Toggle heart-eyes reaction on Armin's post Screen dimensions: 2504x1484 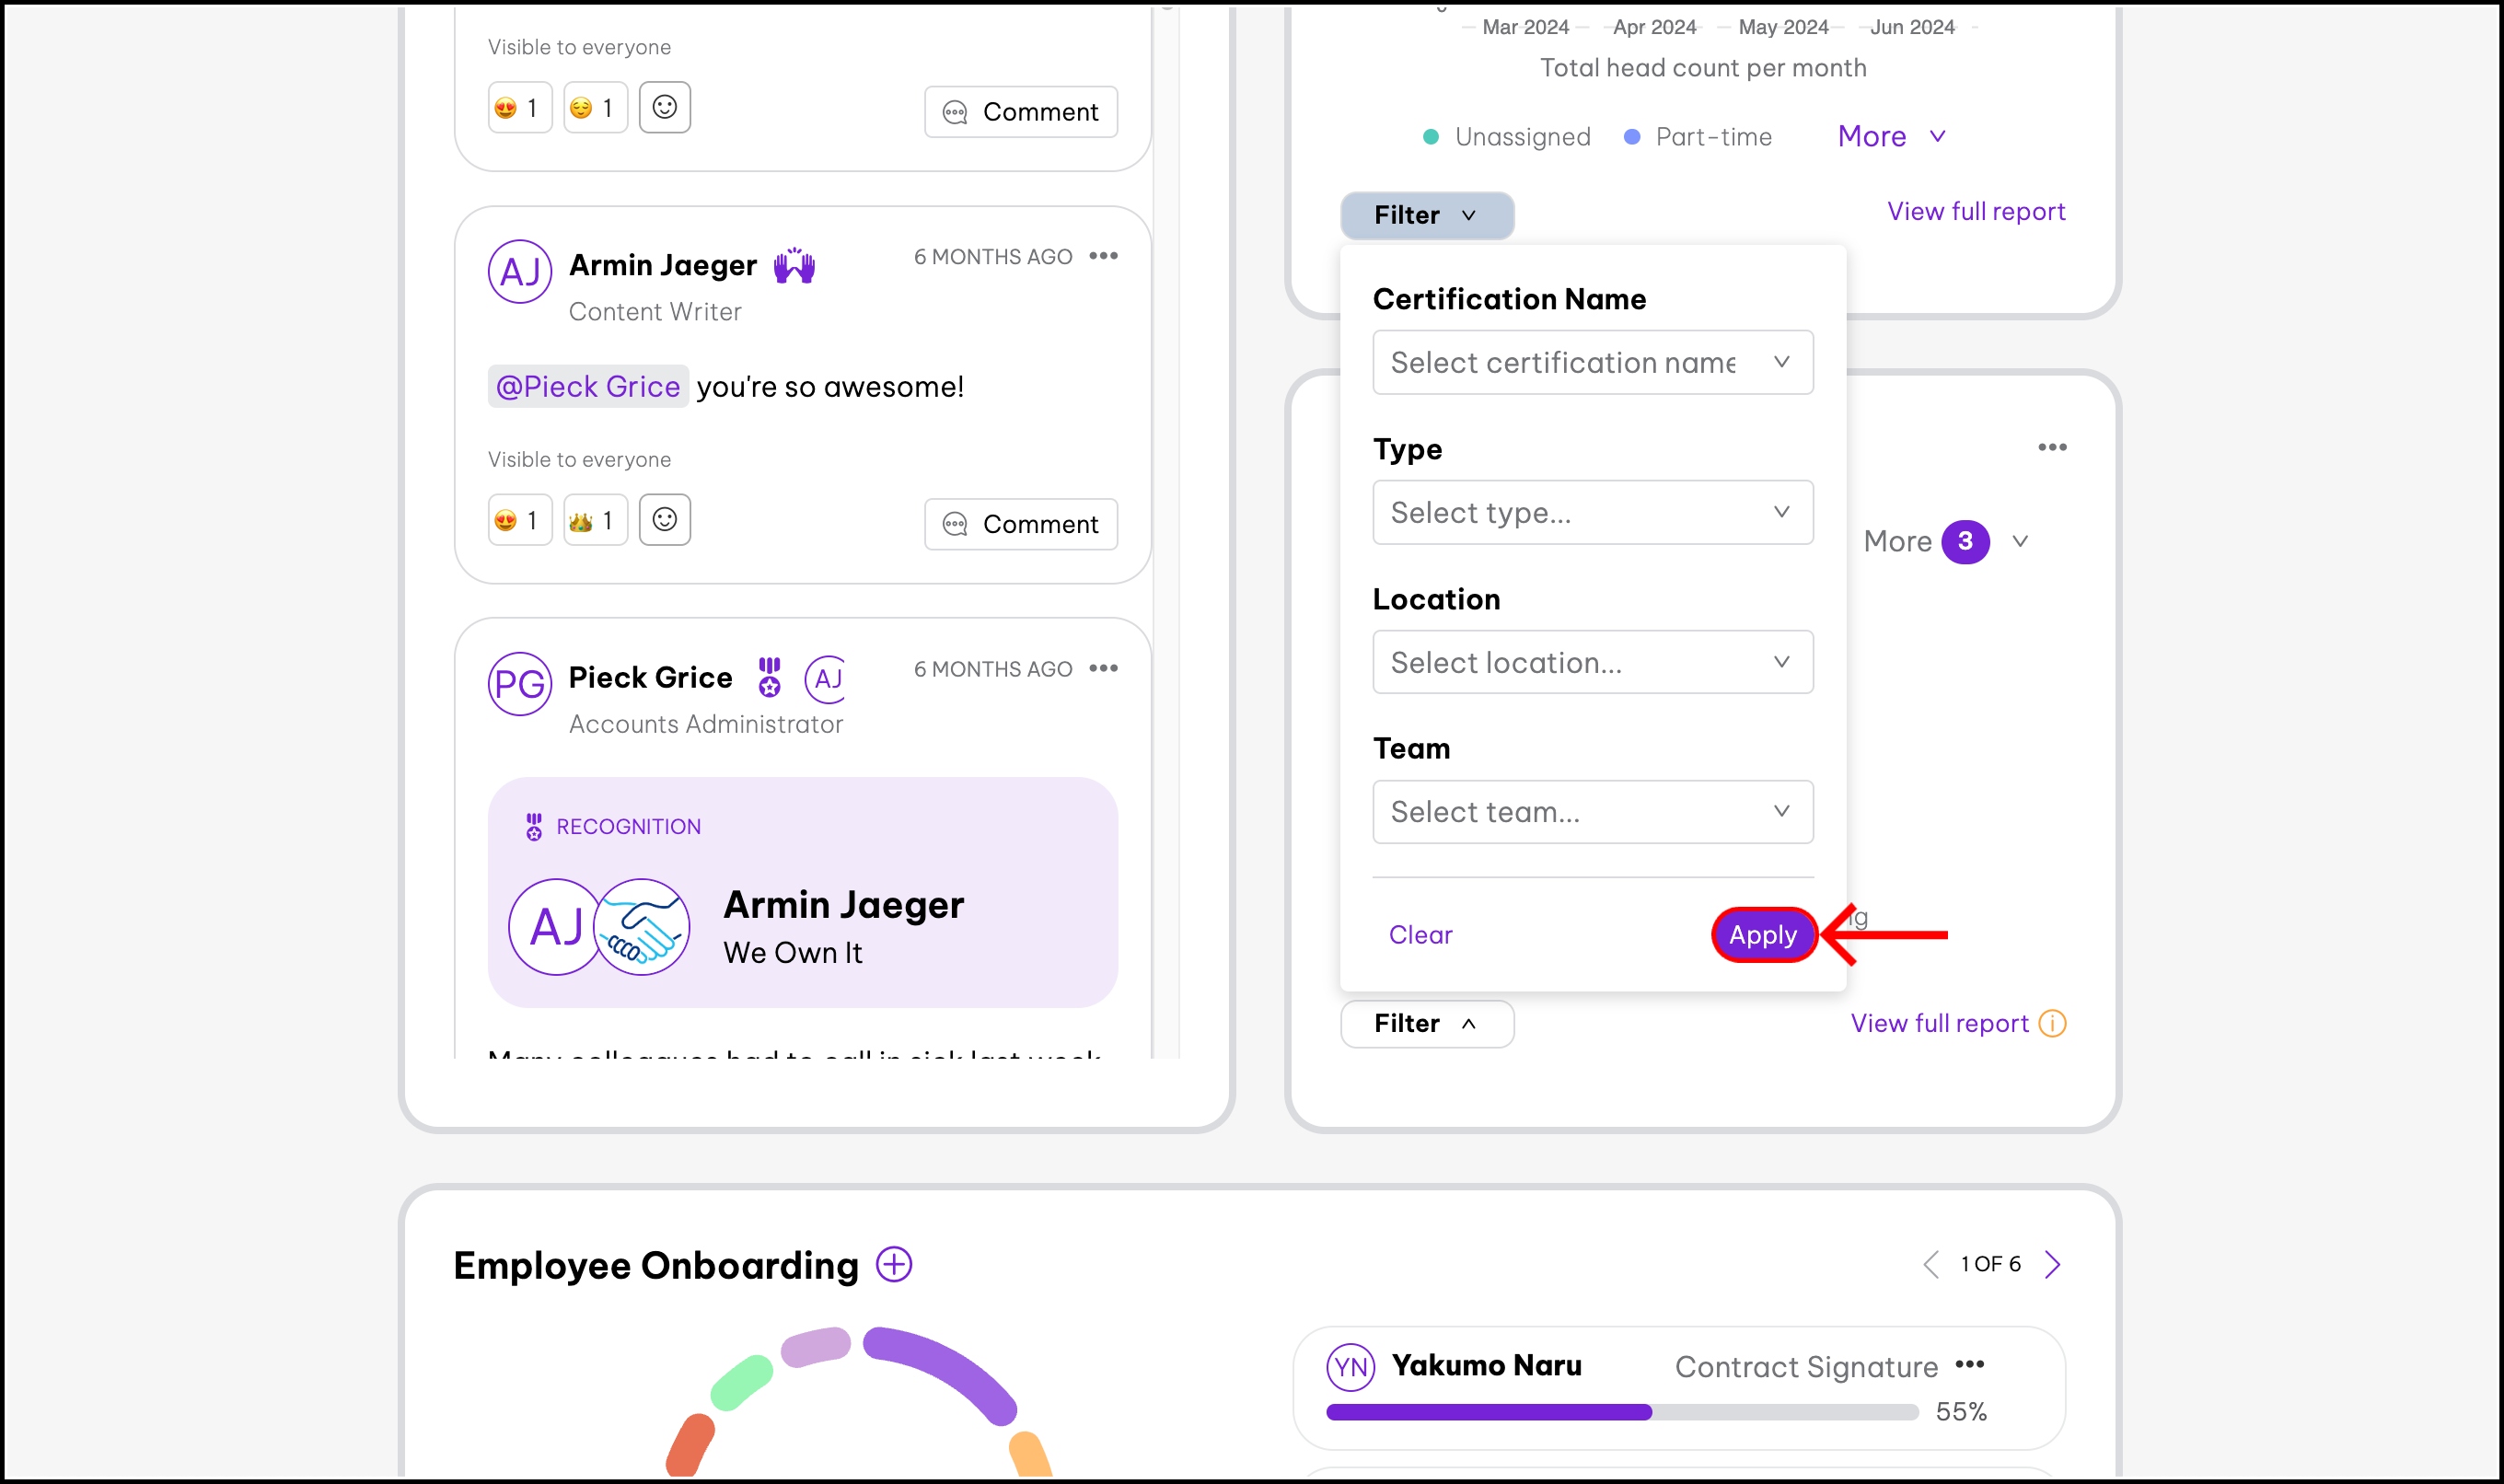point(519,520)
